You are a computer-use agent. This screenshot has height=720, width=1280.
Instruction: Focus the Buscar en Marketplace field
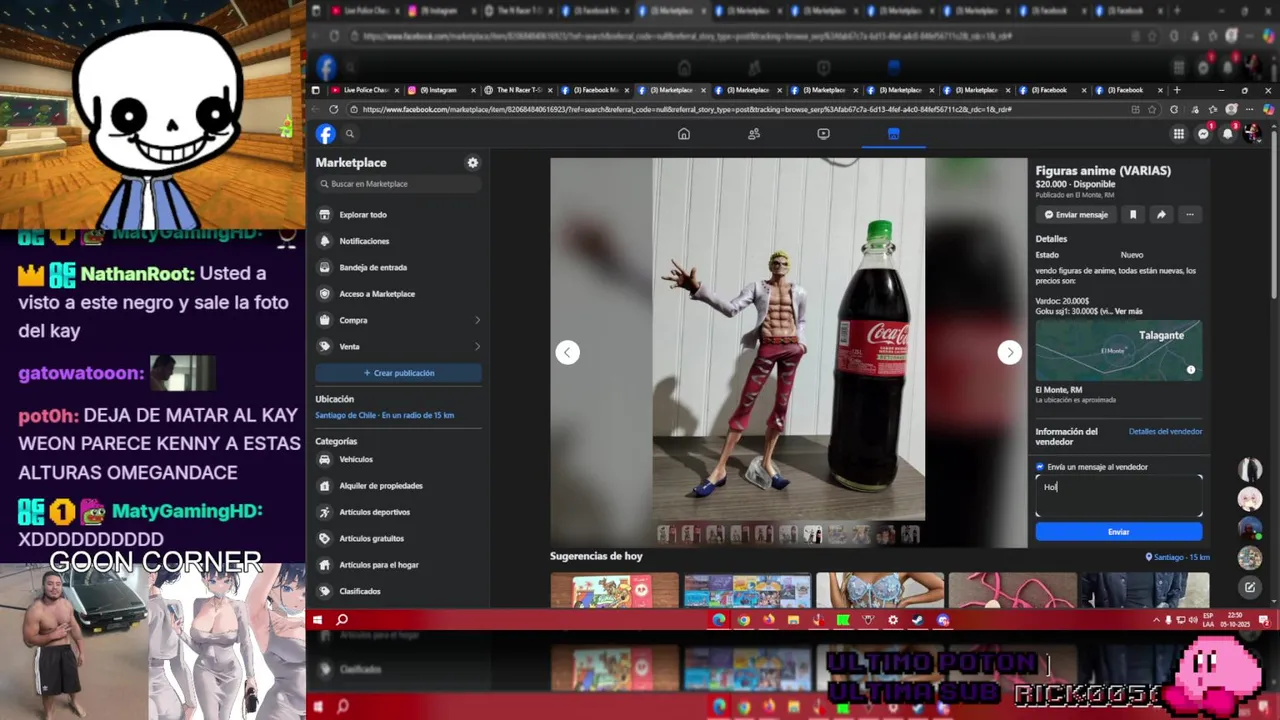[x=398, y=184]
